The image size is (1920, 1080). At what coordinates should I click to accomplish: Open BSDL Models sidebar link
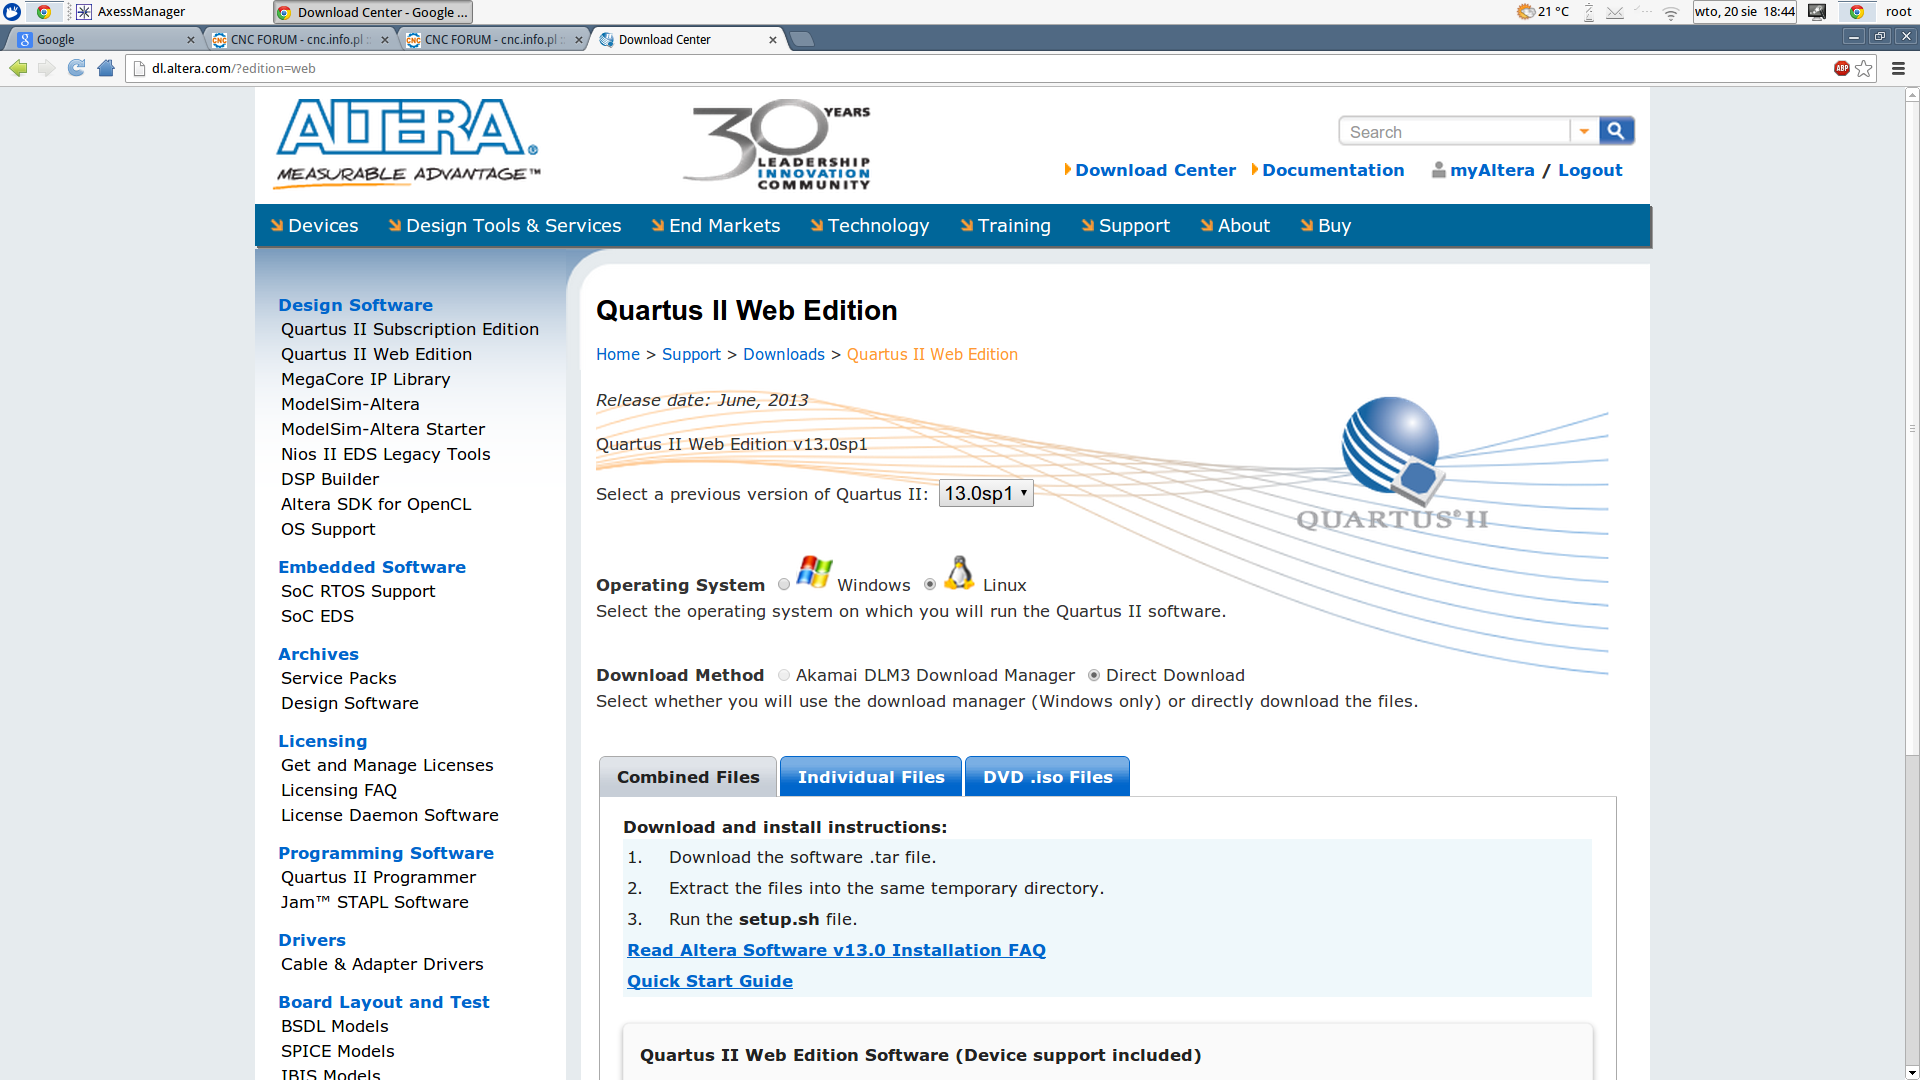tap(335, 1026)
